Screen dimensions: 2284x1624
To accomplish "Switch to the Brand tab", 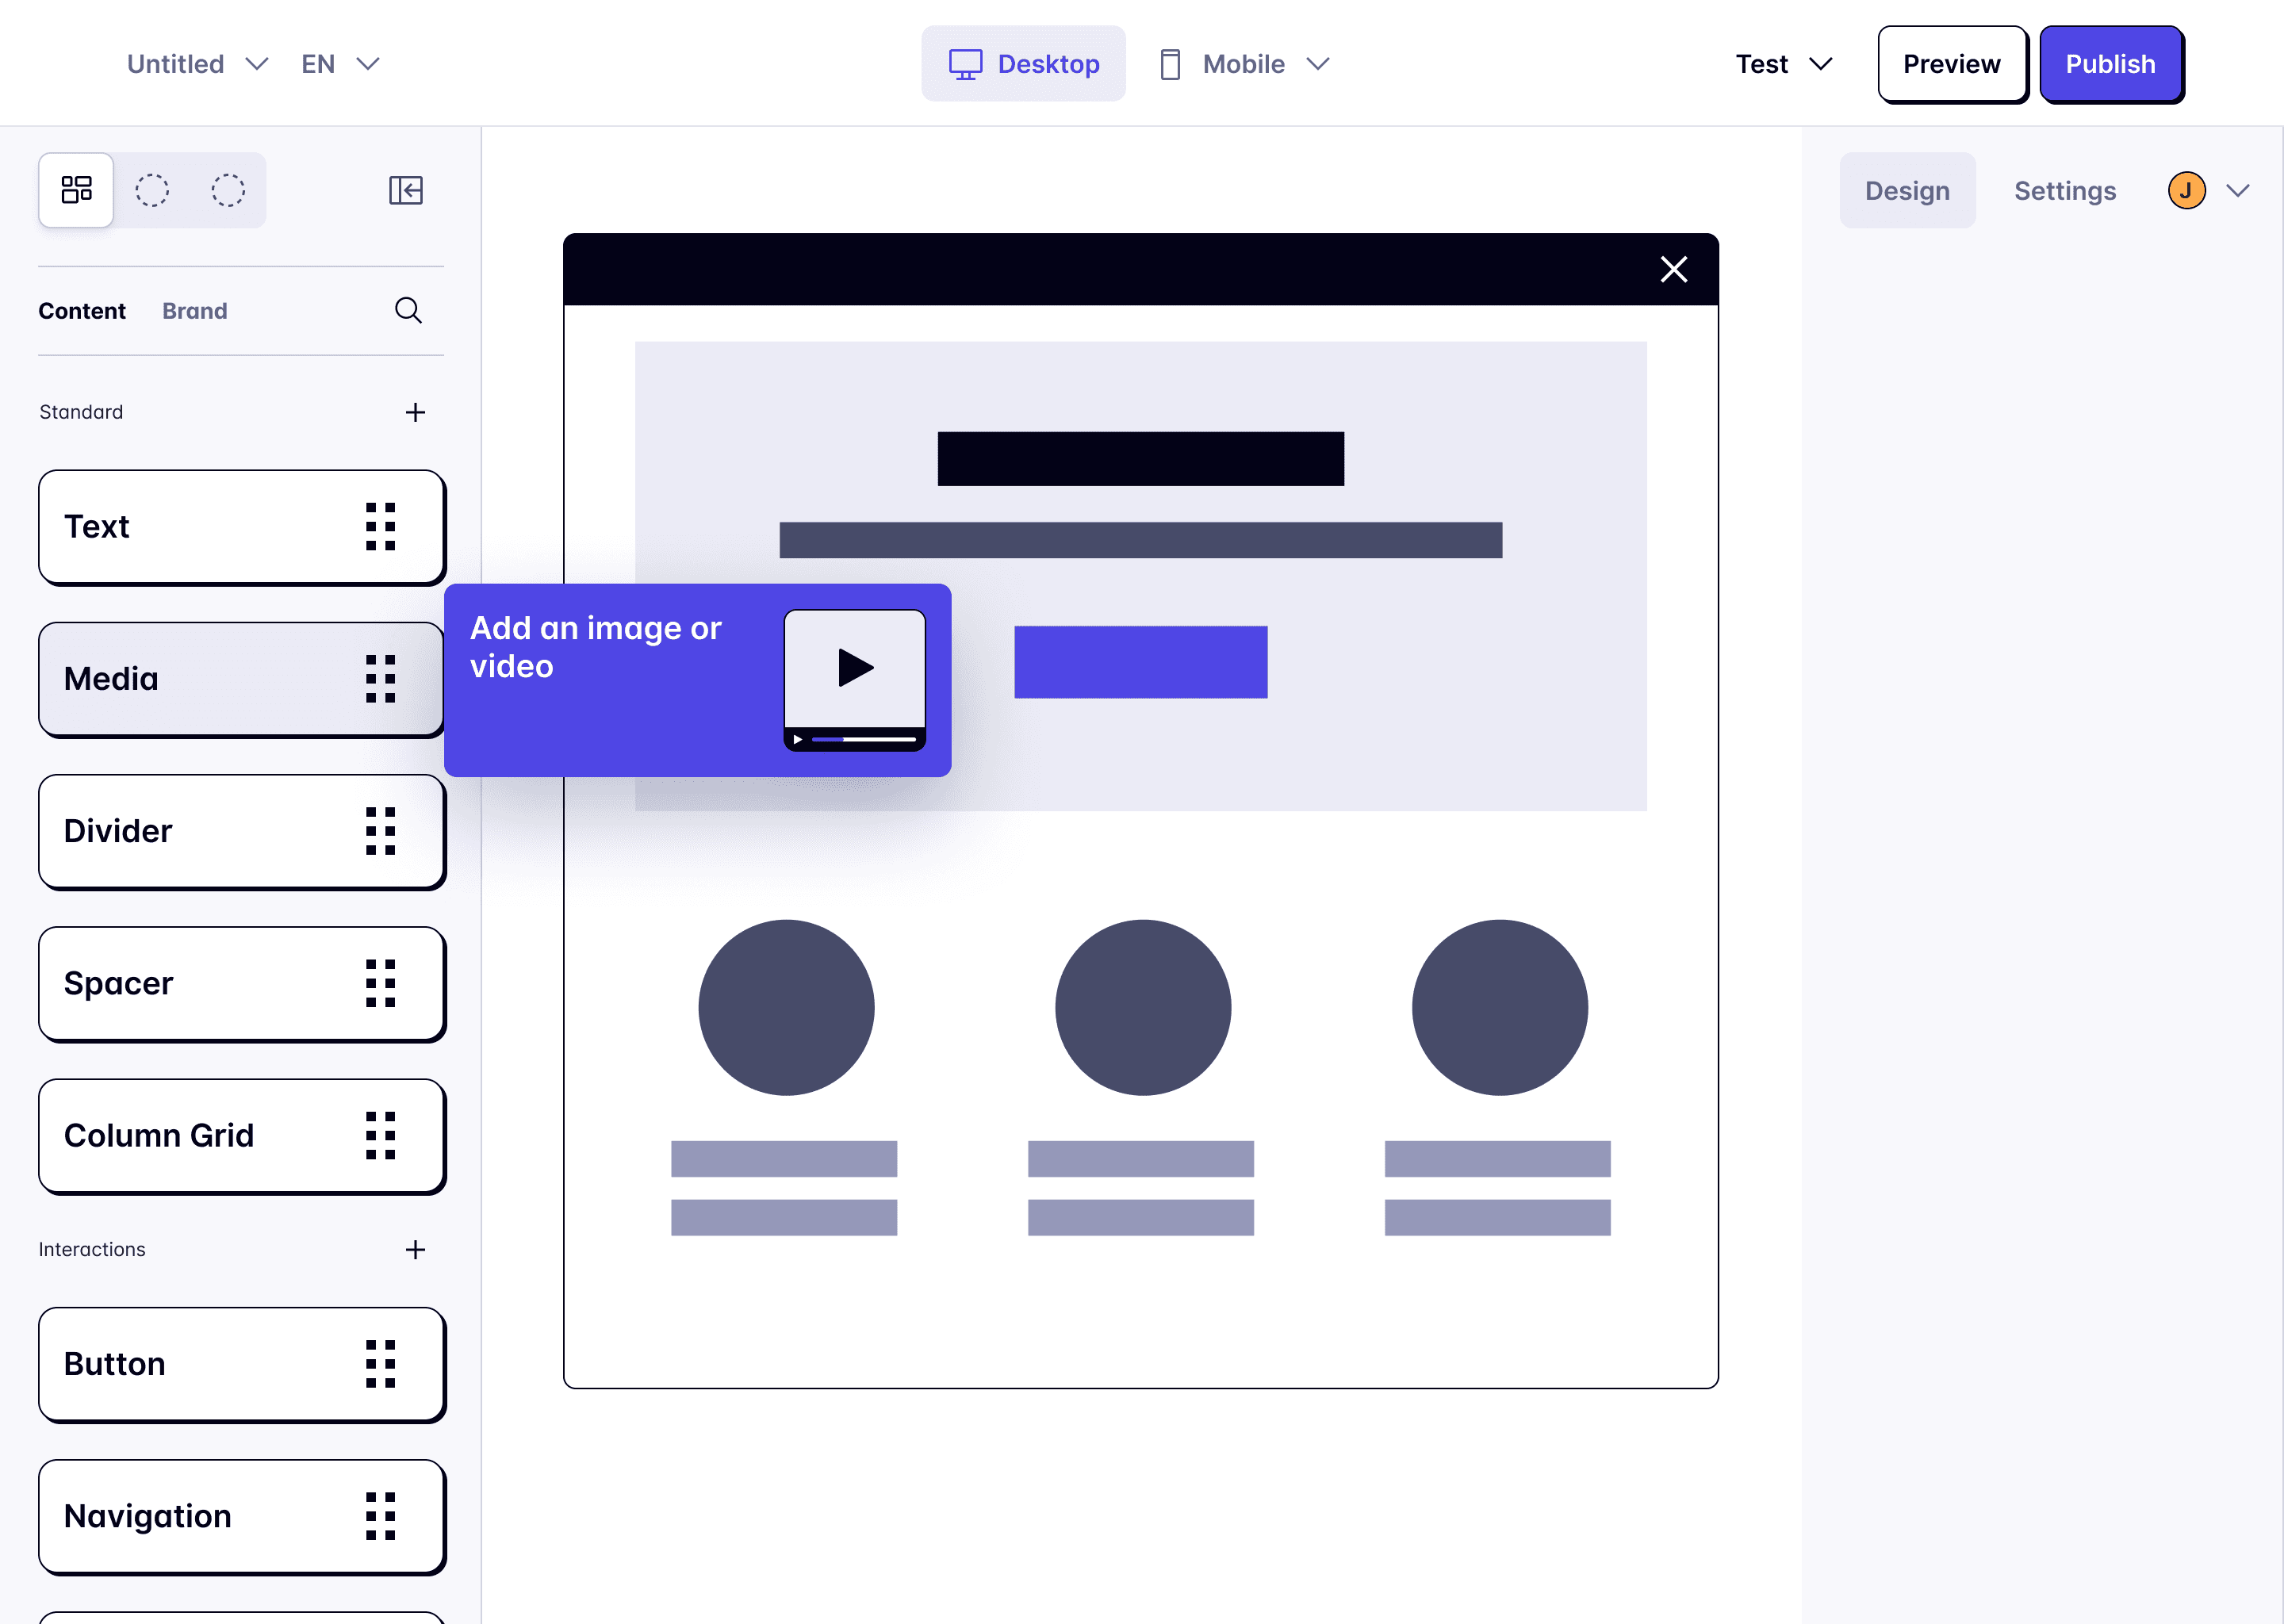I will (195, 311).
